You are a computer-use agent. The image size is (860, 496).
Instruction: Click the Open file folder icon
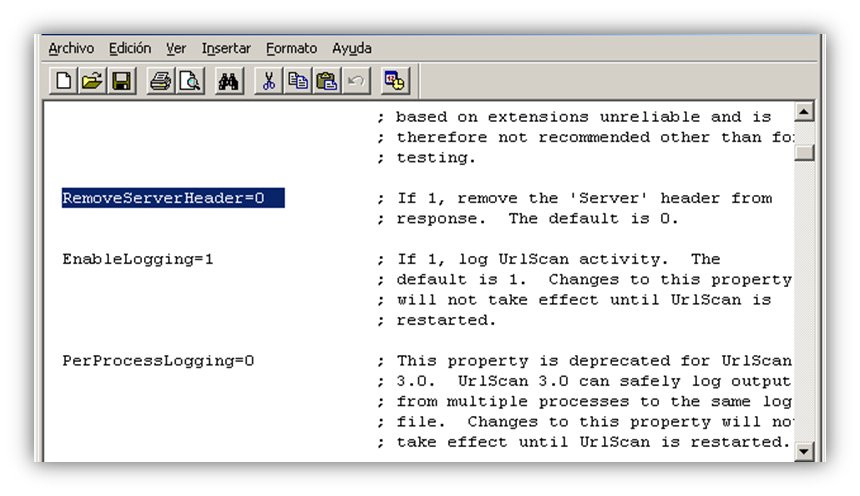coord(92,81)
